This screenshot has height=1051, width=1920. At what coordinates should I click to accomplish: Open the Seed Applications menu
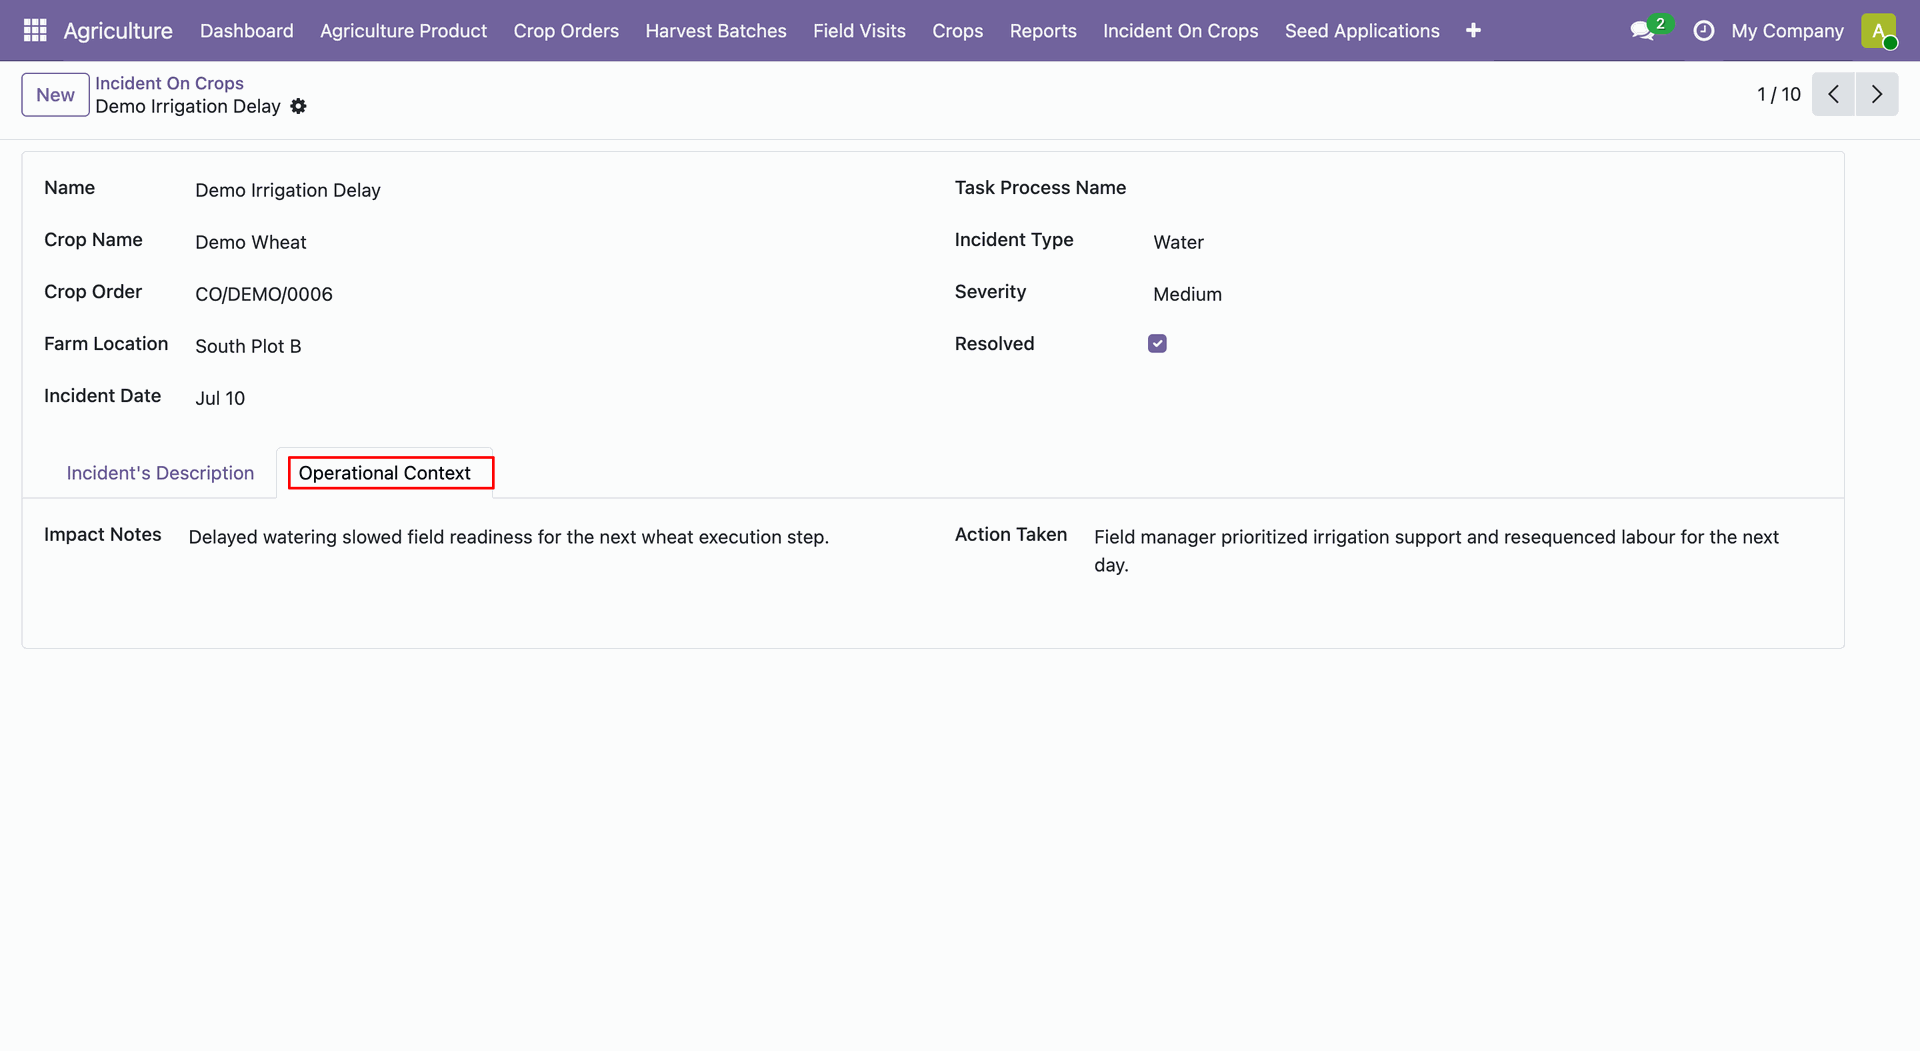1362,31
